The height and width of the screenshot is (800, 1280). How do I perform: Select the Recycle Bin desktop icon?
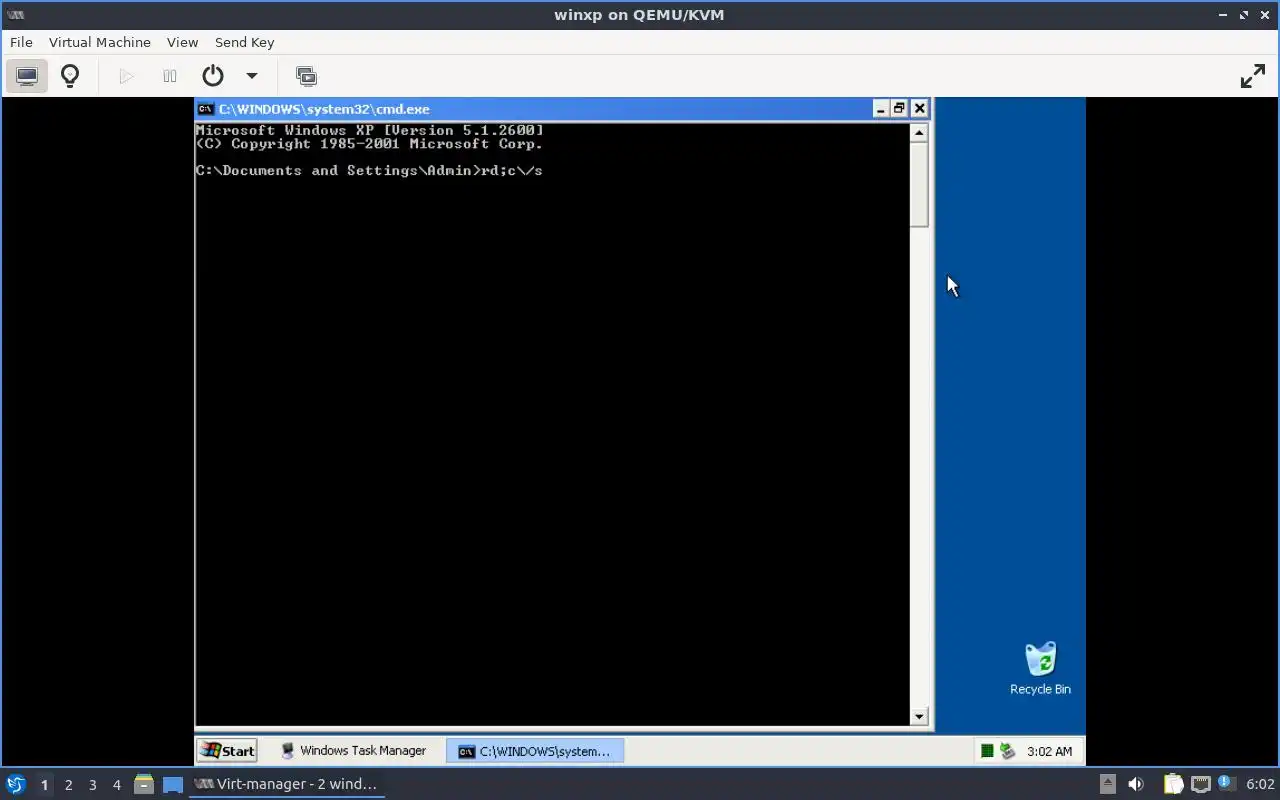click(1040, 668)
